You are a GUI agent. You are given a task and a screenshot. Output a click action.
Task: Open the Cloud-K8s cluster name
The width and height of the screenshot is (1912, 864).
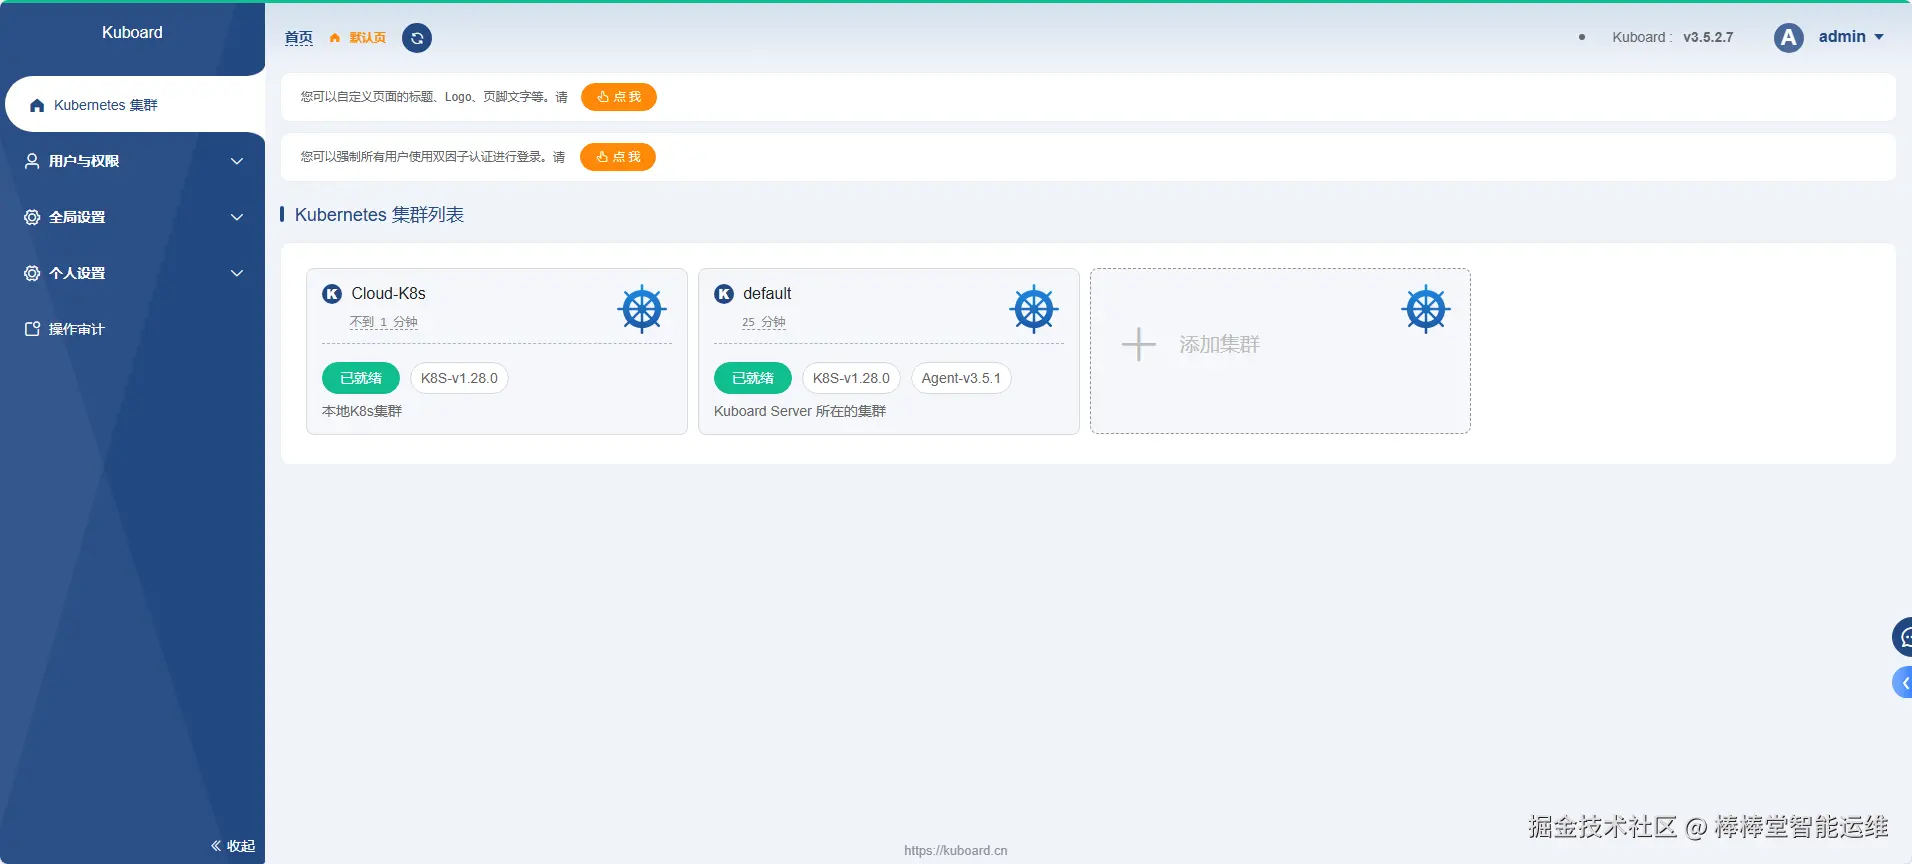click(388, 293)
